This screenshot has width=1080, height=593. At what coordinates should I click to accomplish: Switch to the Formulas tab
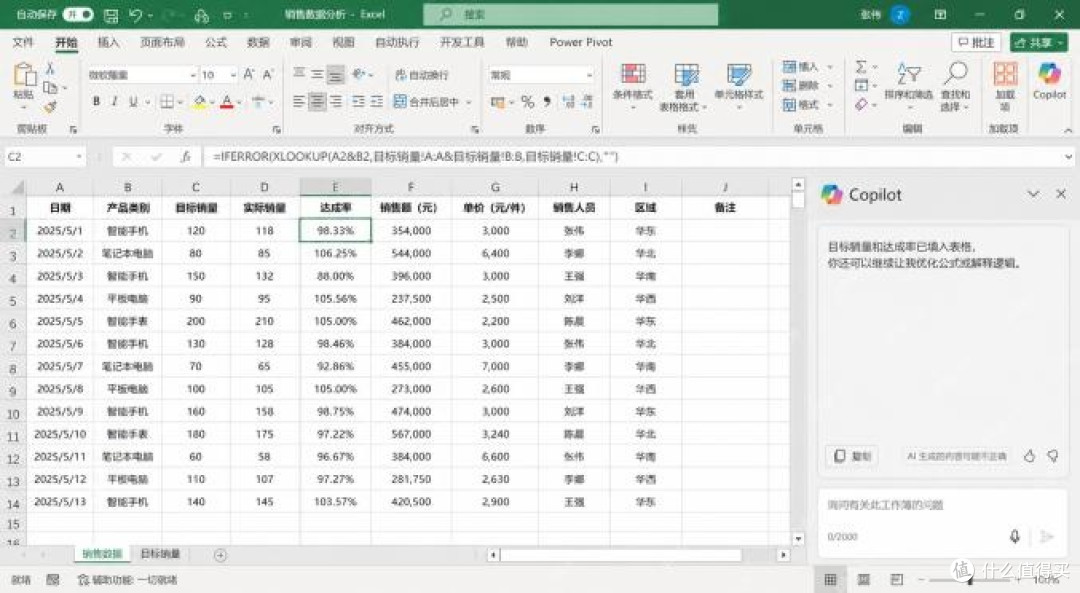(x=216, y=43)
